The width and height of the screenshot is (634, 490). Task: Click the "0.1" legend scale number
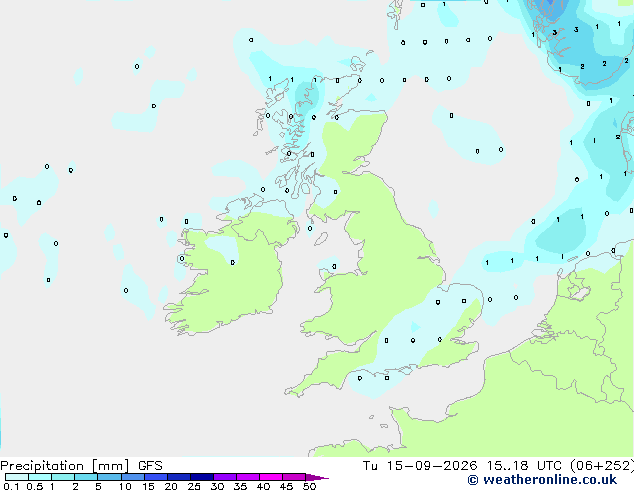coord(11,486)
